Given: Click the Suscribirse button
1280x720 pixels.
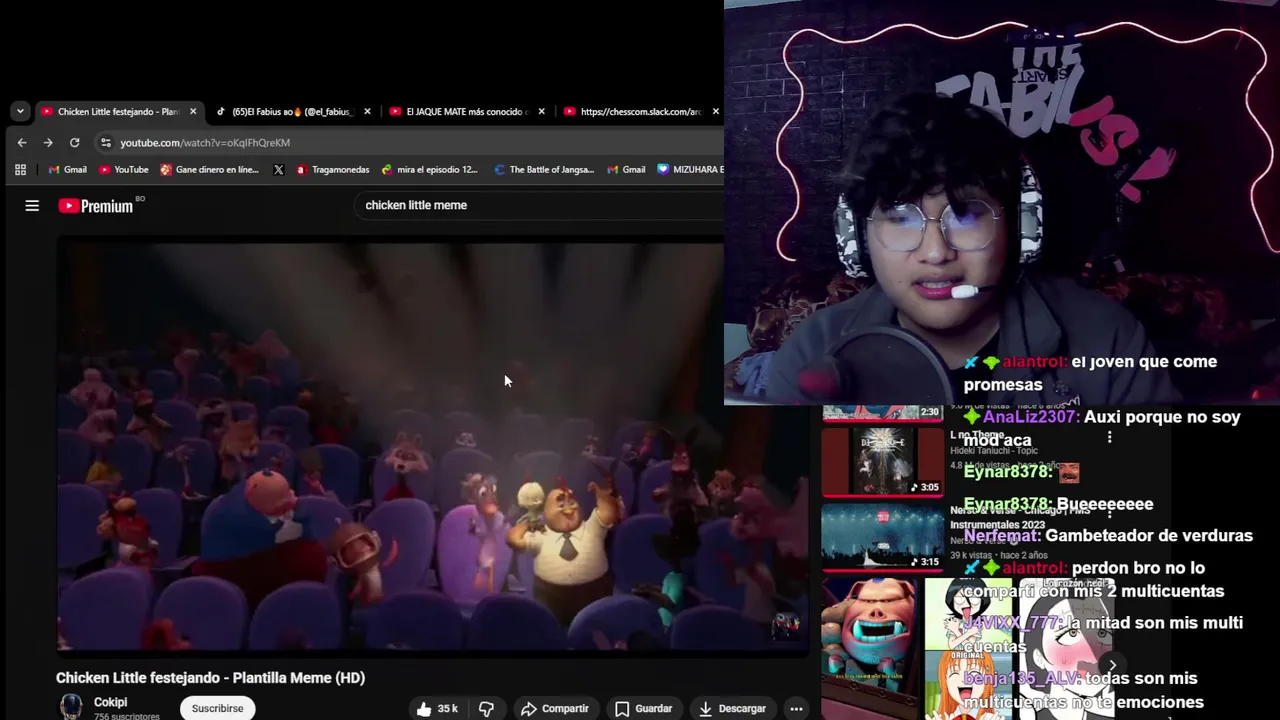Looking at the screenshot, I should coord(217,708).
